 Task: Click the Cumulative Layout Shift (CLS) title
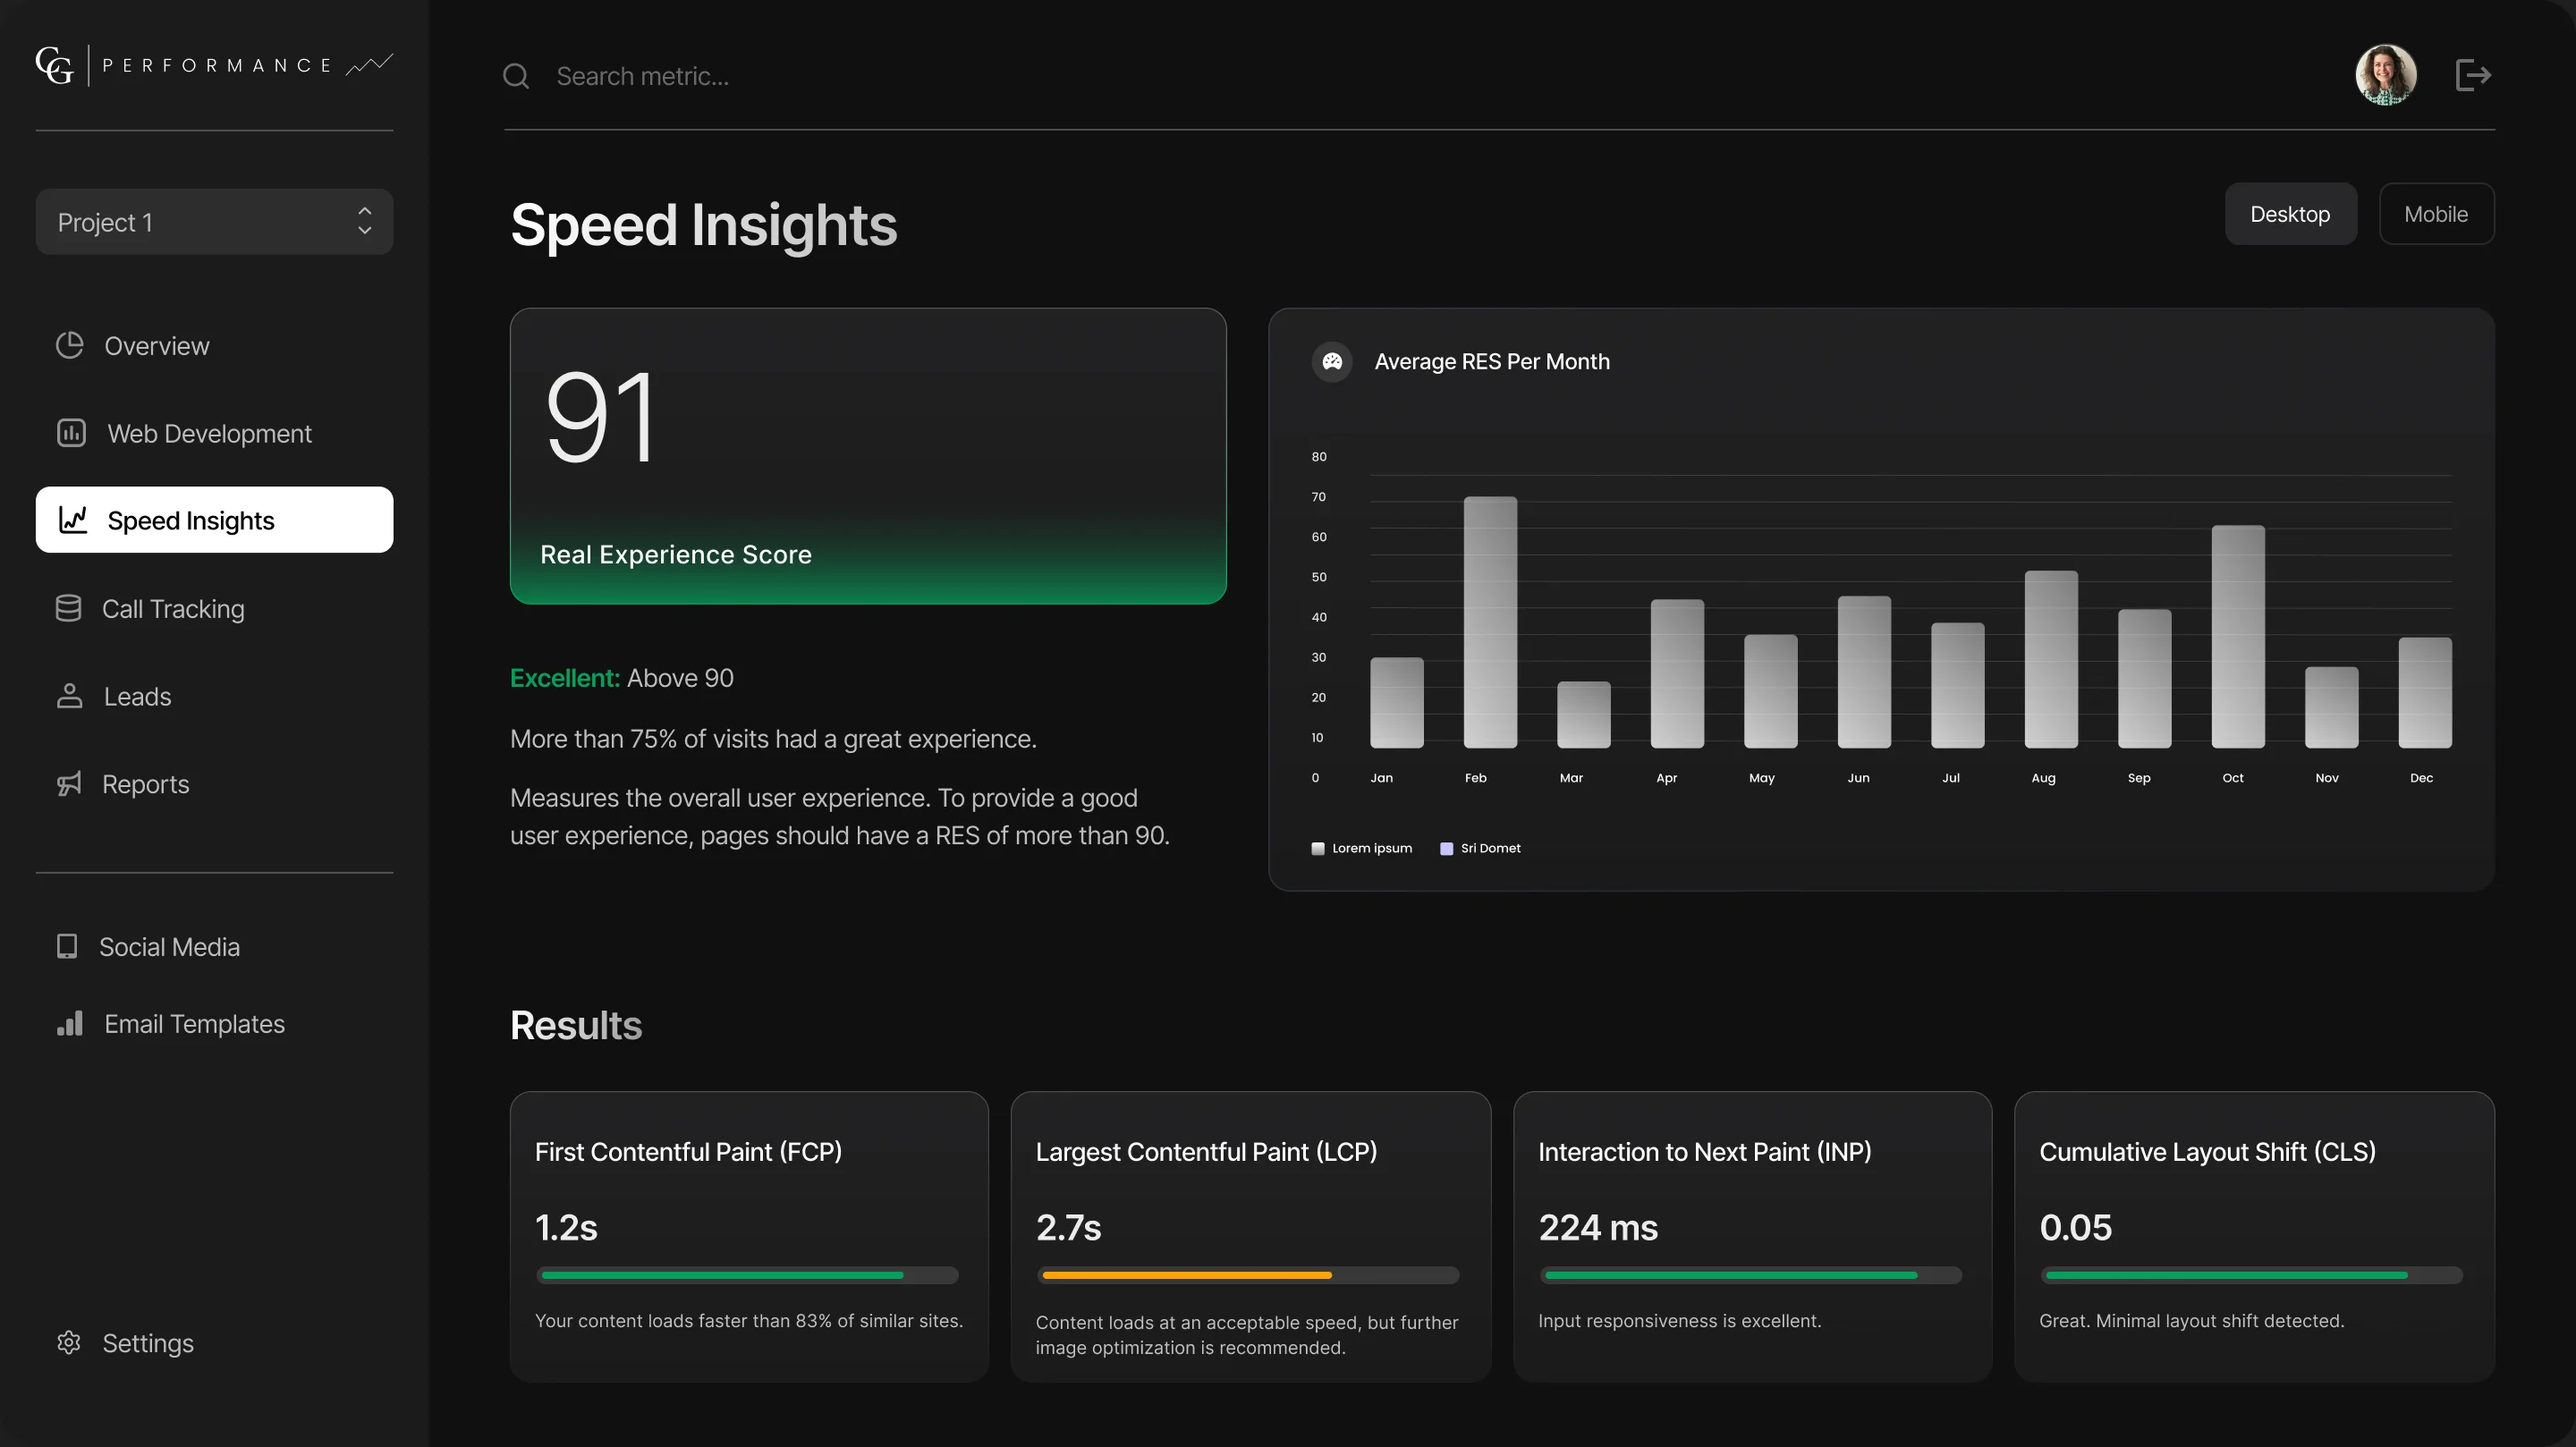click(x=2207, y=1152)
